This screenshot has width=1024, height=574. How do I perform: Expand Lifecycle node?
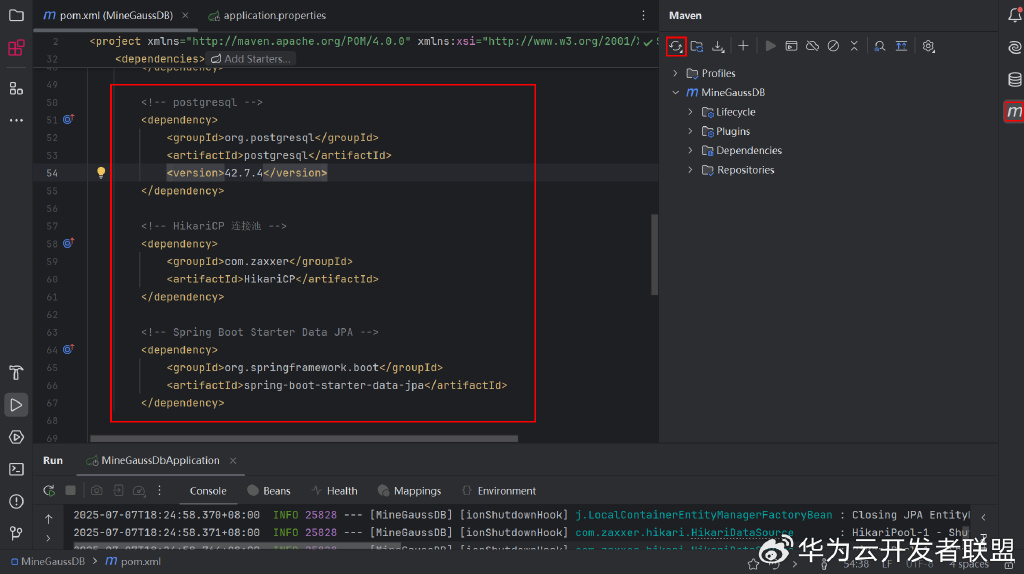tap(690, 112)
